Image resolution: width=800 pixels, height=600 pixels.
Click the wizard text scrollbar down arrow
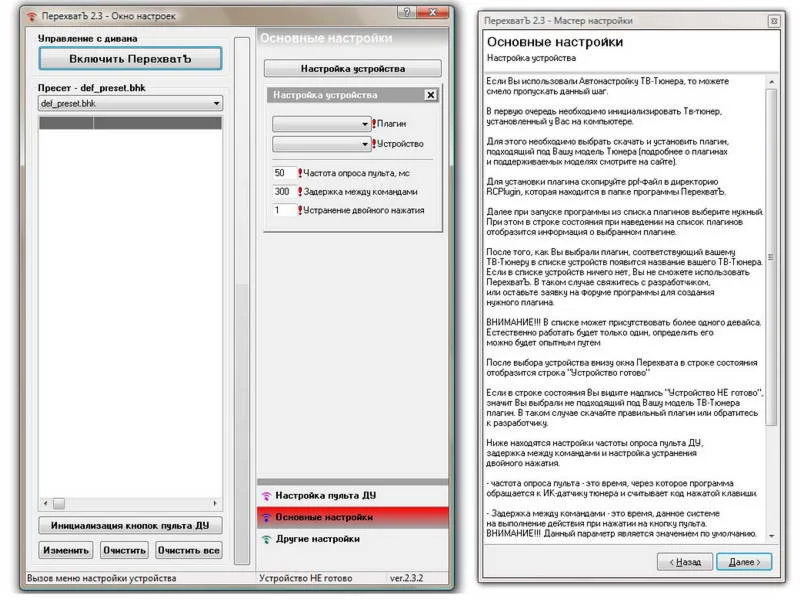[771, 536]
